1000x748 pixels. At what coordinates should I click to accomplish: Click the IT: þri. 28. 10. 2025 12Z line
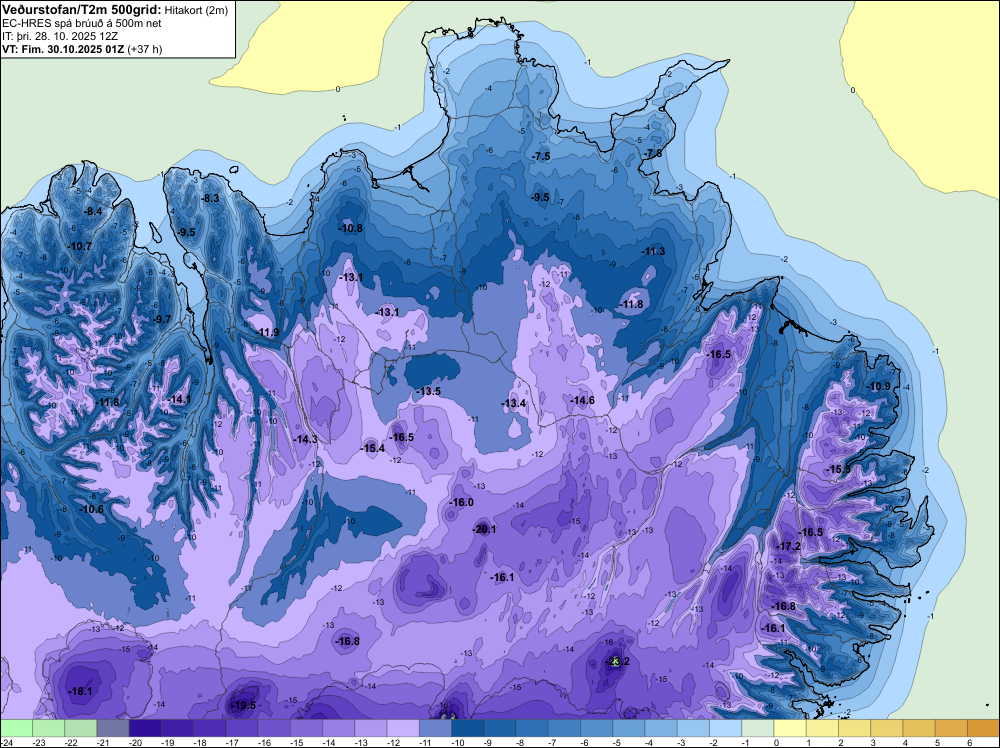[x=60, y=36]
